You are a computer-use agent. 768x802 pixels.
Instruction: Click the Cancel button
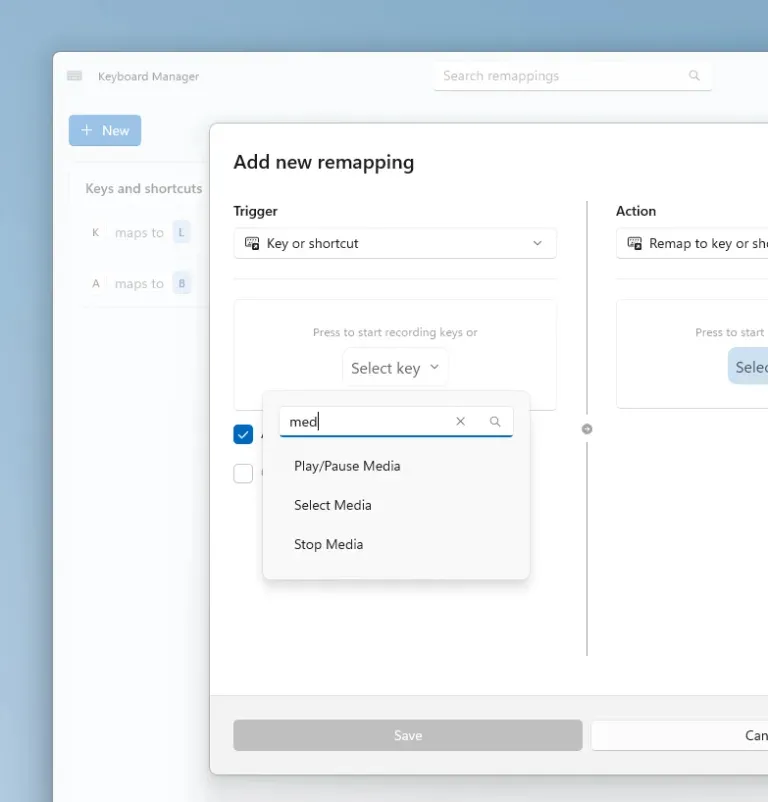[680, 736]
